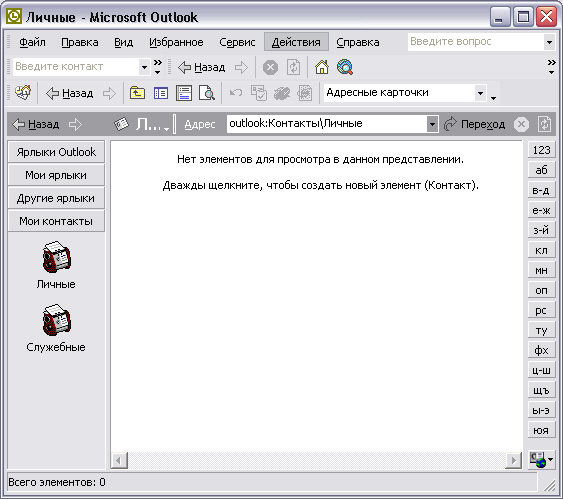Viewport: 563px width, 499px height.
Task: Open the Служебные contacts shortcut icon
Action: coord(56,320)
